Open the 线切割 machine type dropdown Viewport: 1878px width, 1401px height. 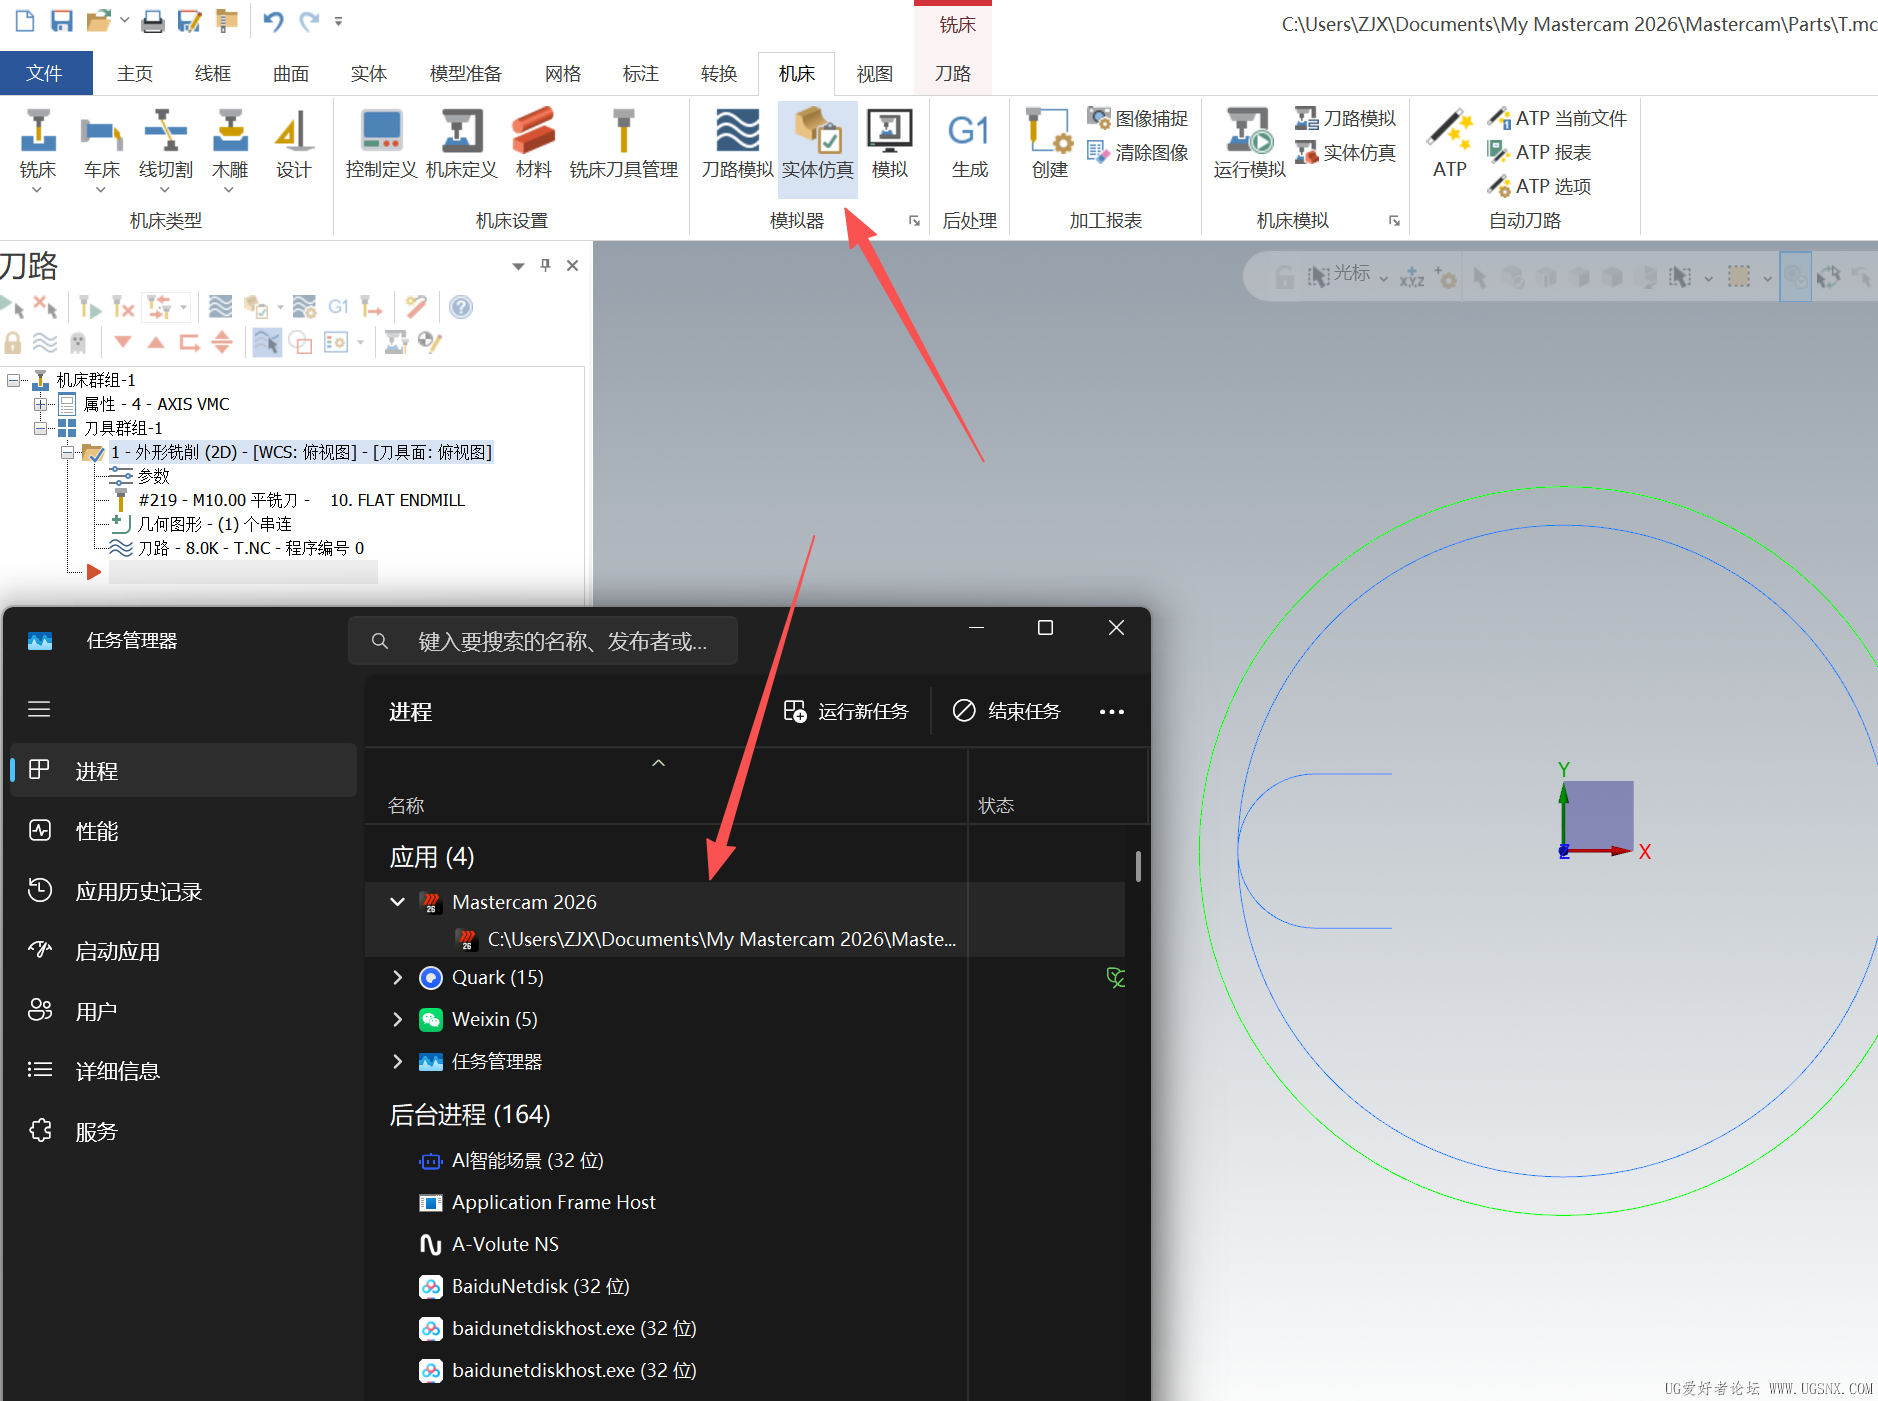(165, 189)
